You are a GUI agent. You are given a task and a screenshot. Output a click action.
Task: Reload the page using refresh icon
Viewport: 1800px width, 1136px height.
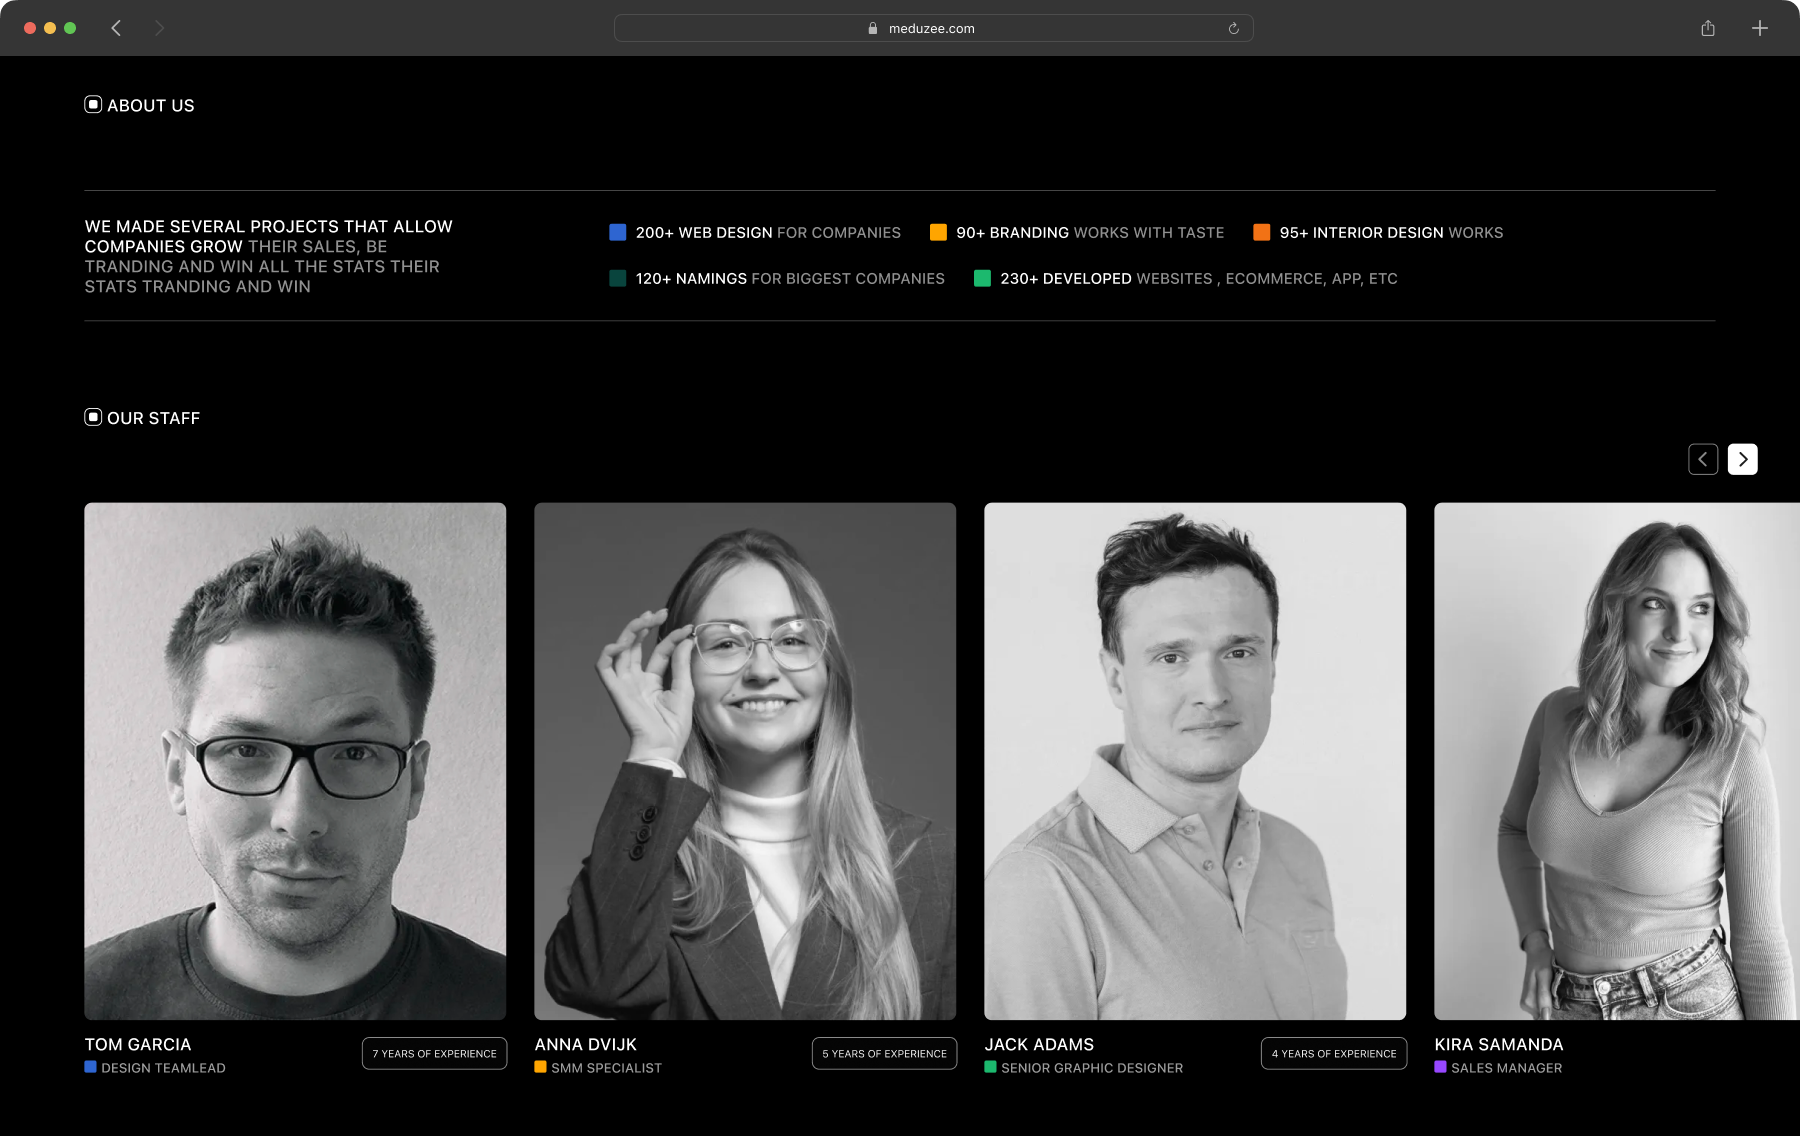pos(1233,28)
